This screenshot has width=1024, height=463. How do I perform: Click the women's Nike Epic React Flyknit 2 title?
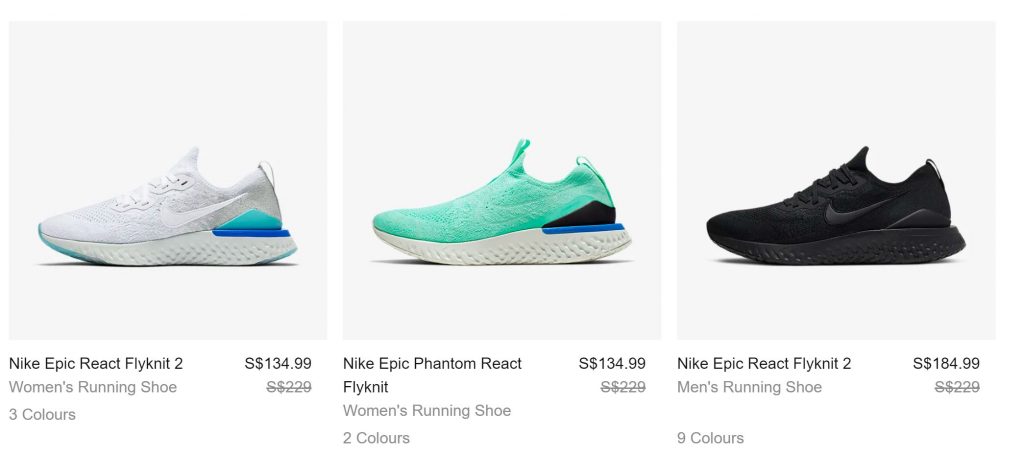[x=96, y=364]
